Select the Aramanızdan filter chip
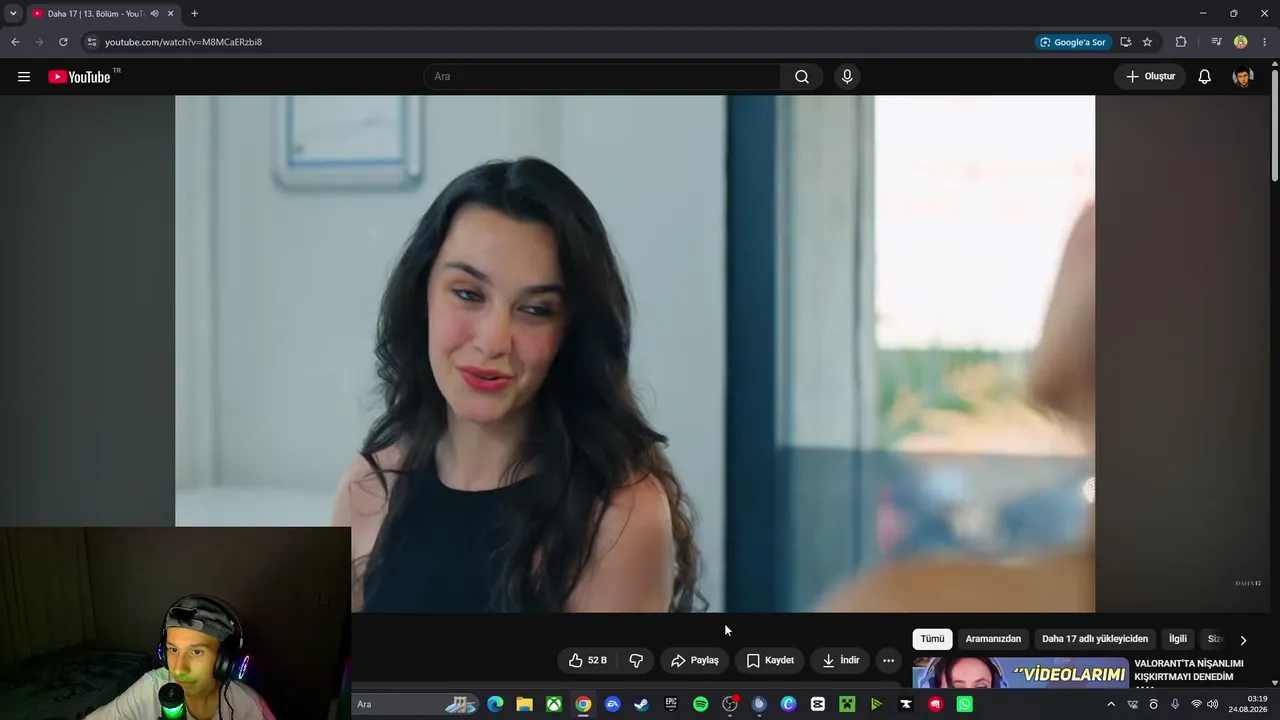1280x720 pixels. point(993,639)
